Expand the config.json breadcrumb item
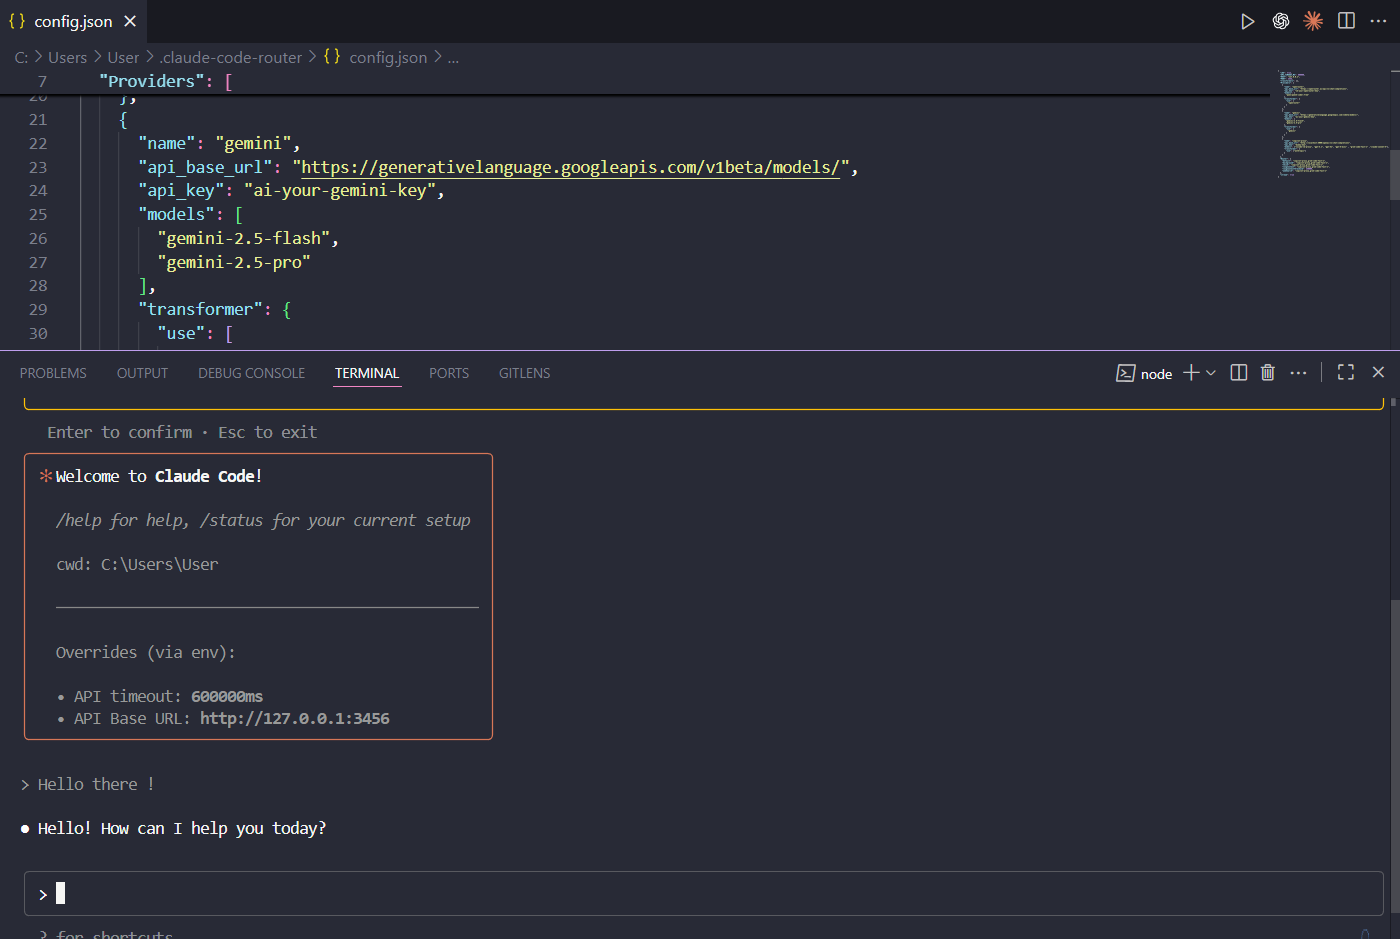The height and width of the screenshot is (939, 1400). 388,58
